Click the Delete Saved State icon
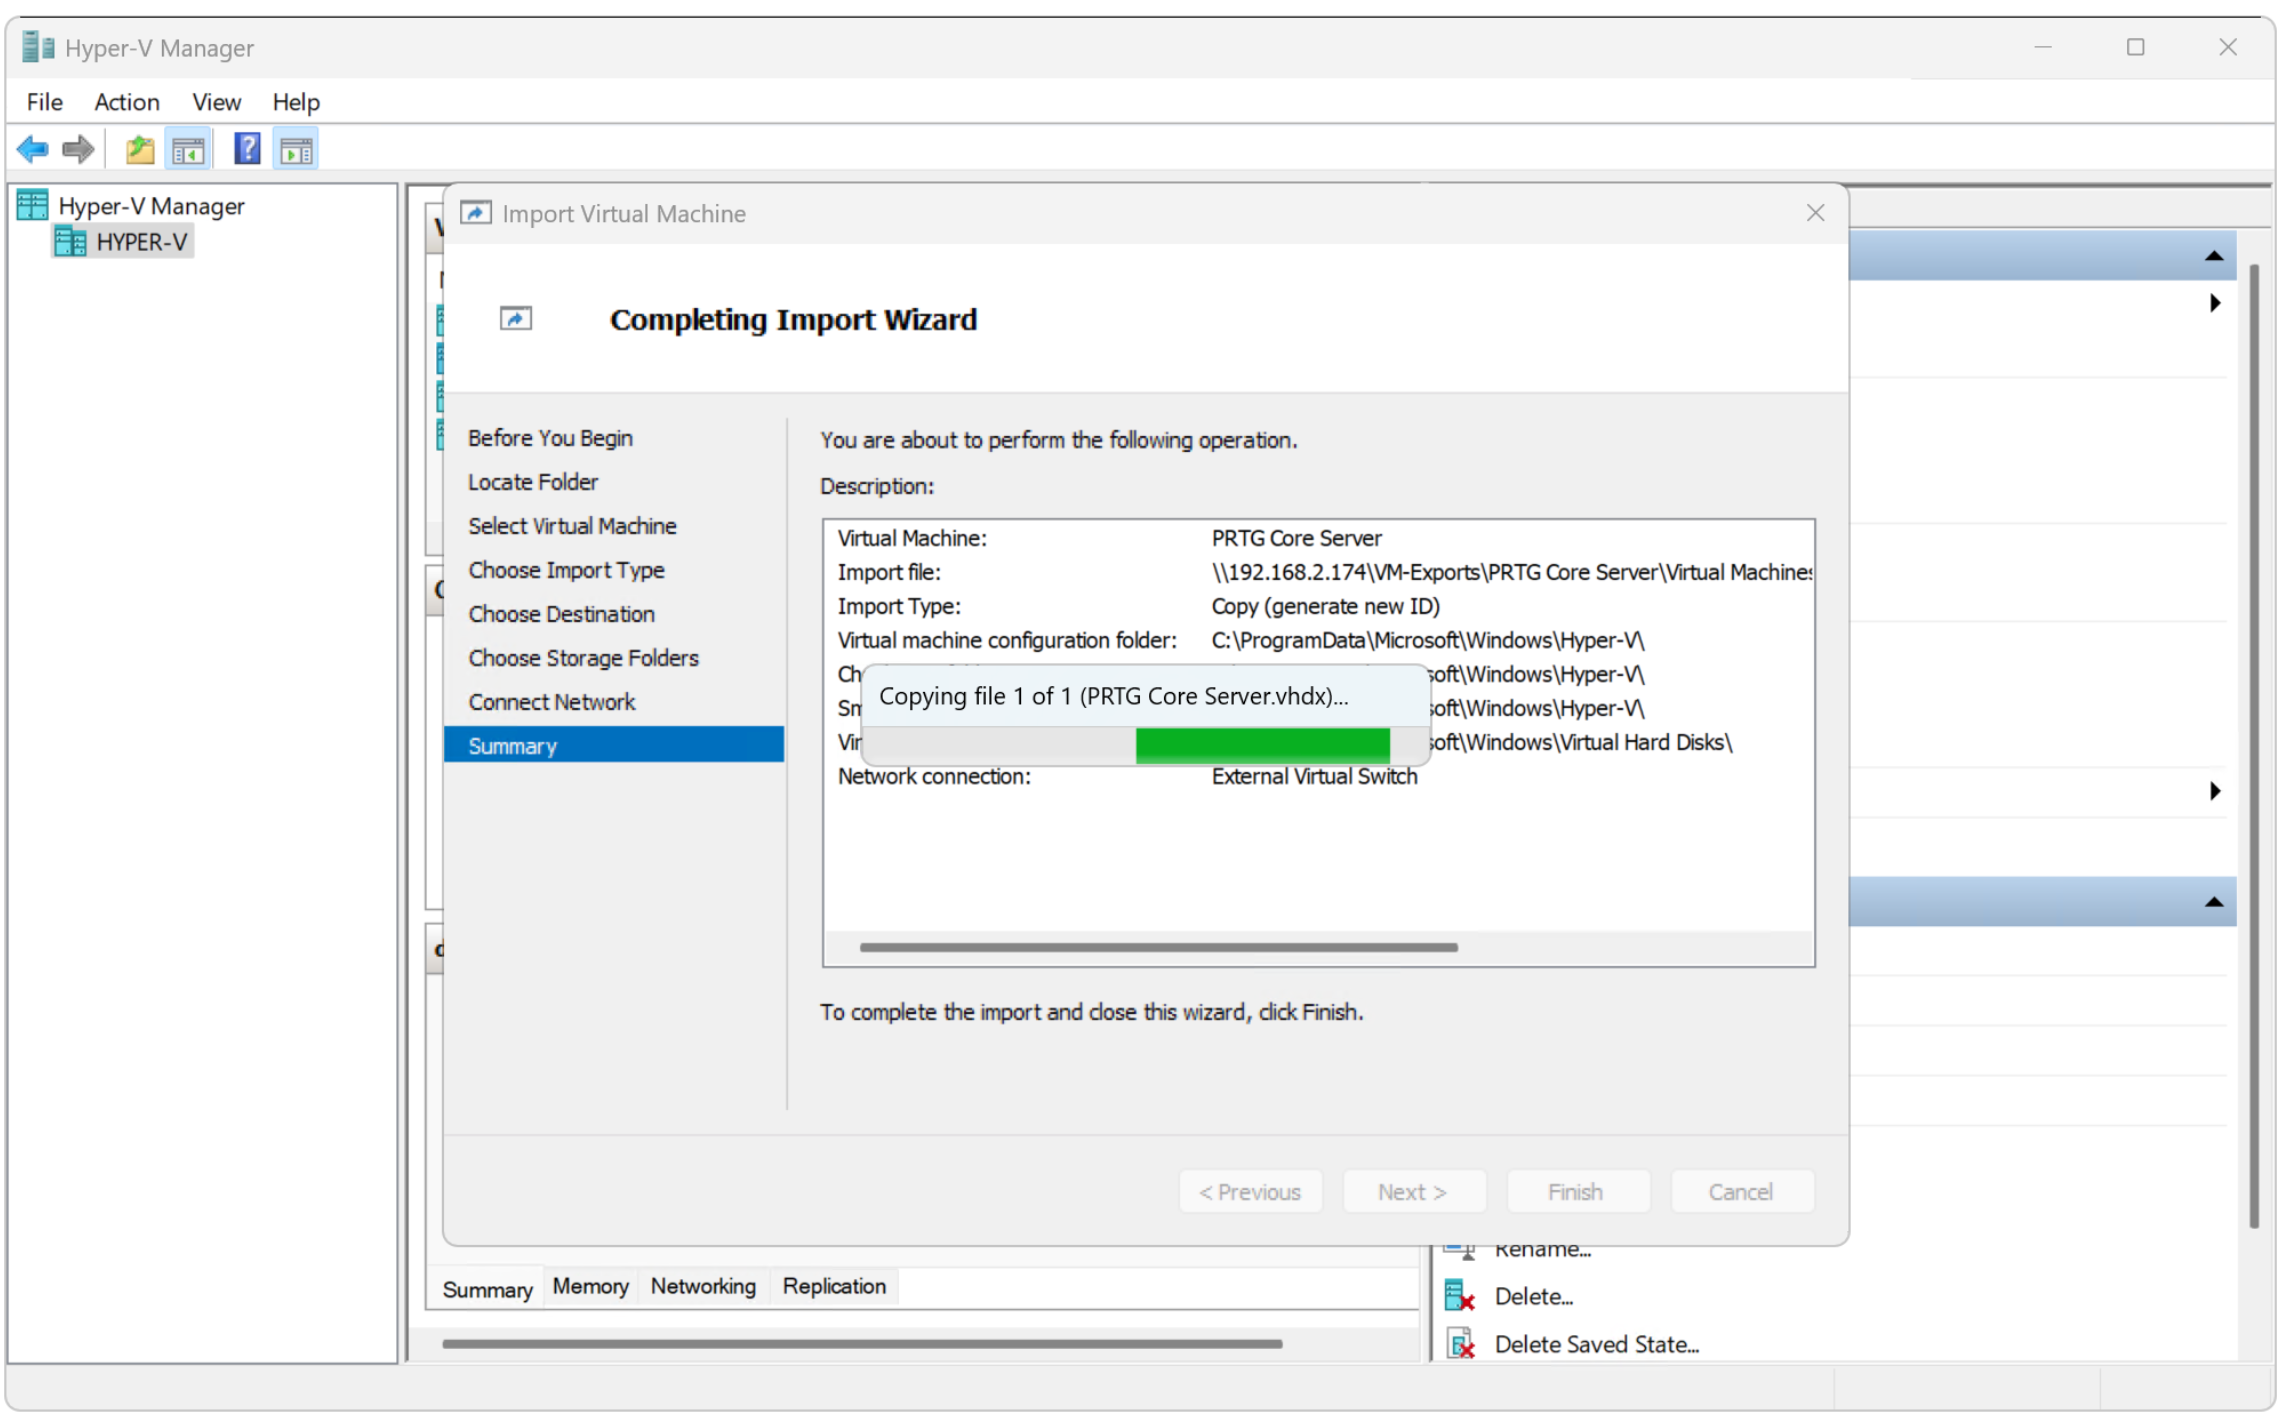This screenshot has height=1420, width=2290. pos(1461,1344)
